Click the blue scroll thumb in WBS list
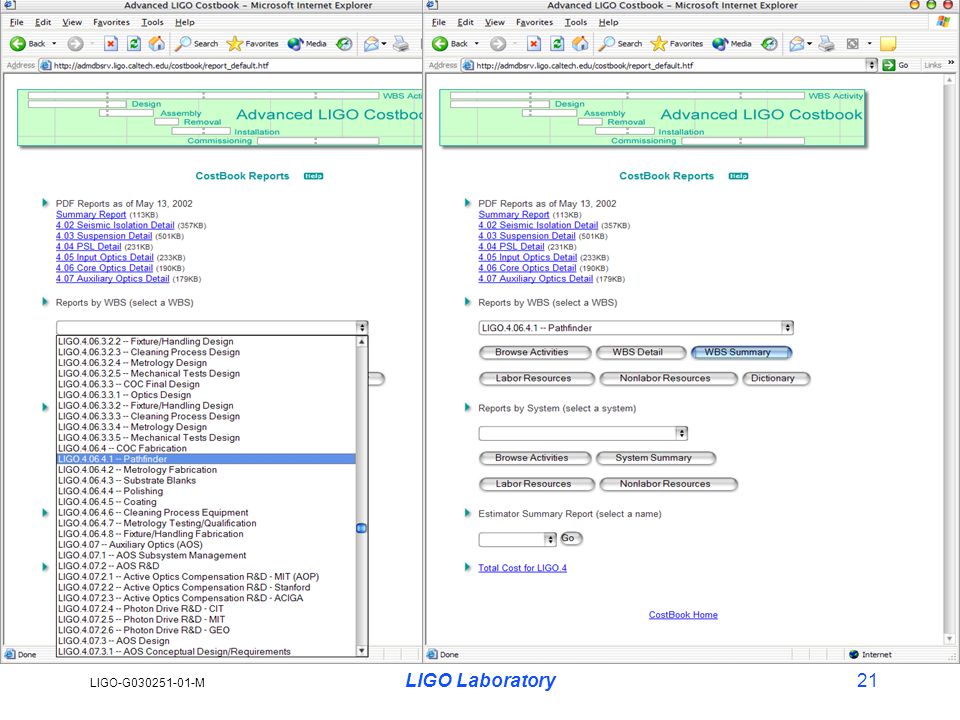Image resolution: width=960 pixels, height=720 pixels. [361, 528]
